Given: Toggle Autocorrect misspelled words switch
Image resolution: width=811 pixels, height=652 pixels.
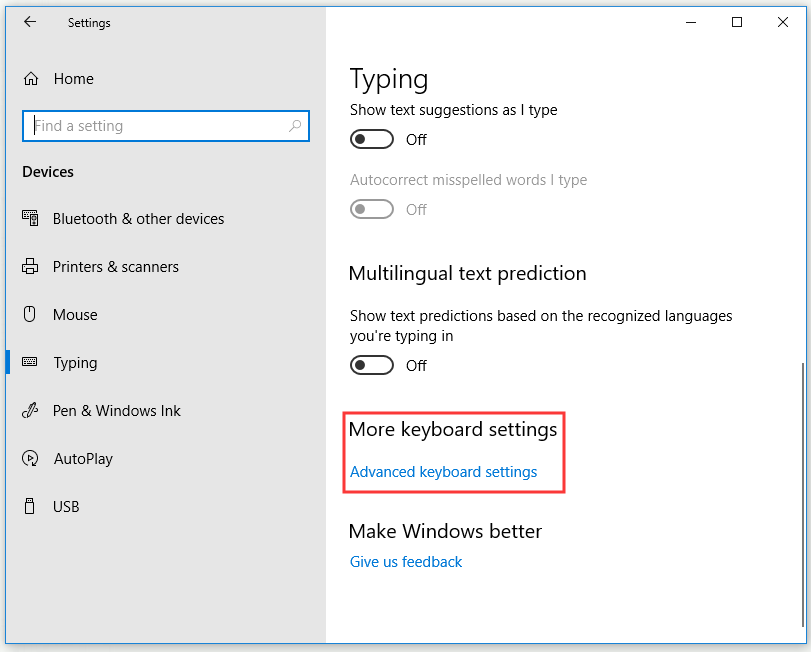Looking at the screenshot, I should (x=371, y=209).
